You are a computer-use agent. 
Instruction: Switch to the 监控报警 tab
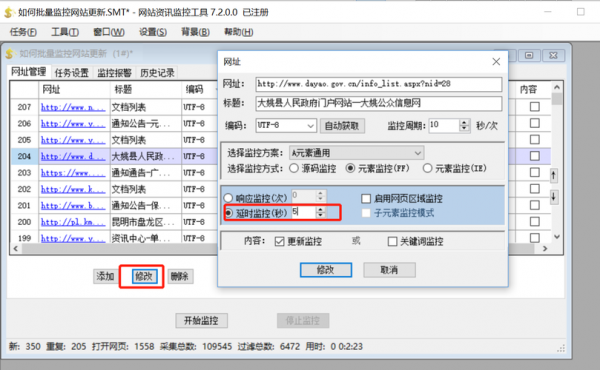click(114, 73)
